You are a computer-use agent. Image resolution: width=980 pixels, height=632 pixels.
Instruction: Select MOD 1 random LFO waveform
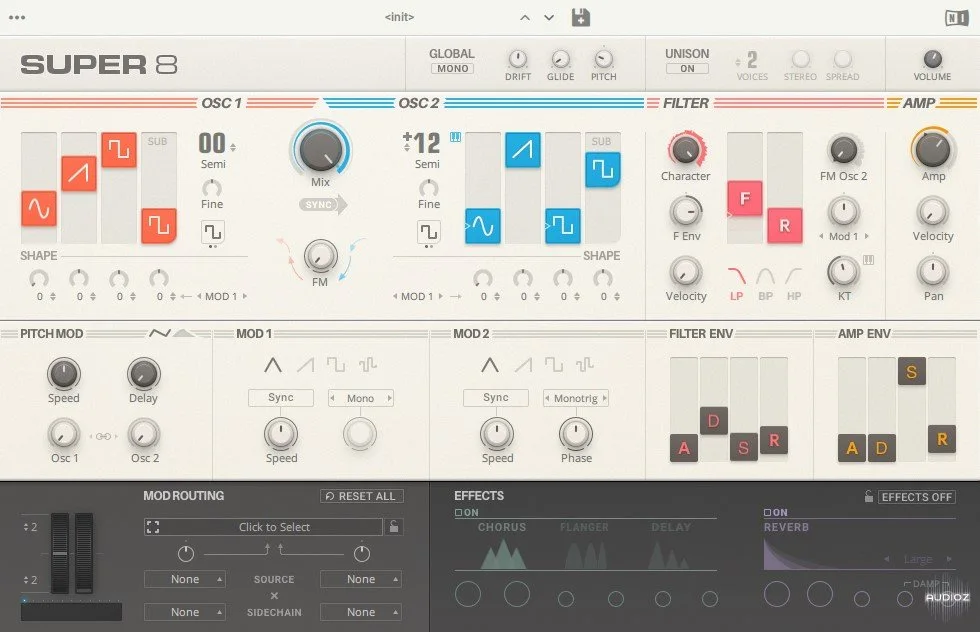tap(368, 364)
